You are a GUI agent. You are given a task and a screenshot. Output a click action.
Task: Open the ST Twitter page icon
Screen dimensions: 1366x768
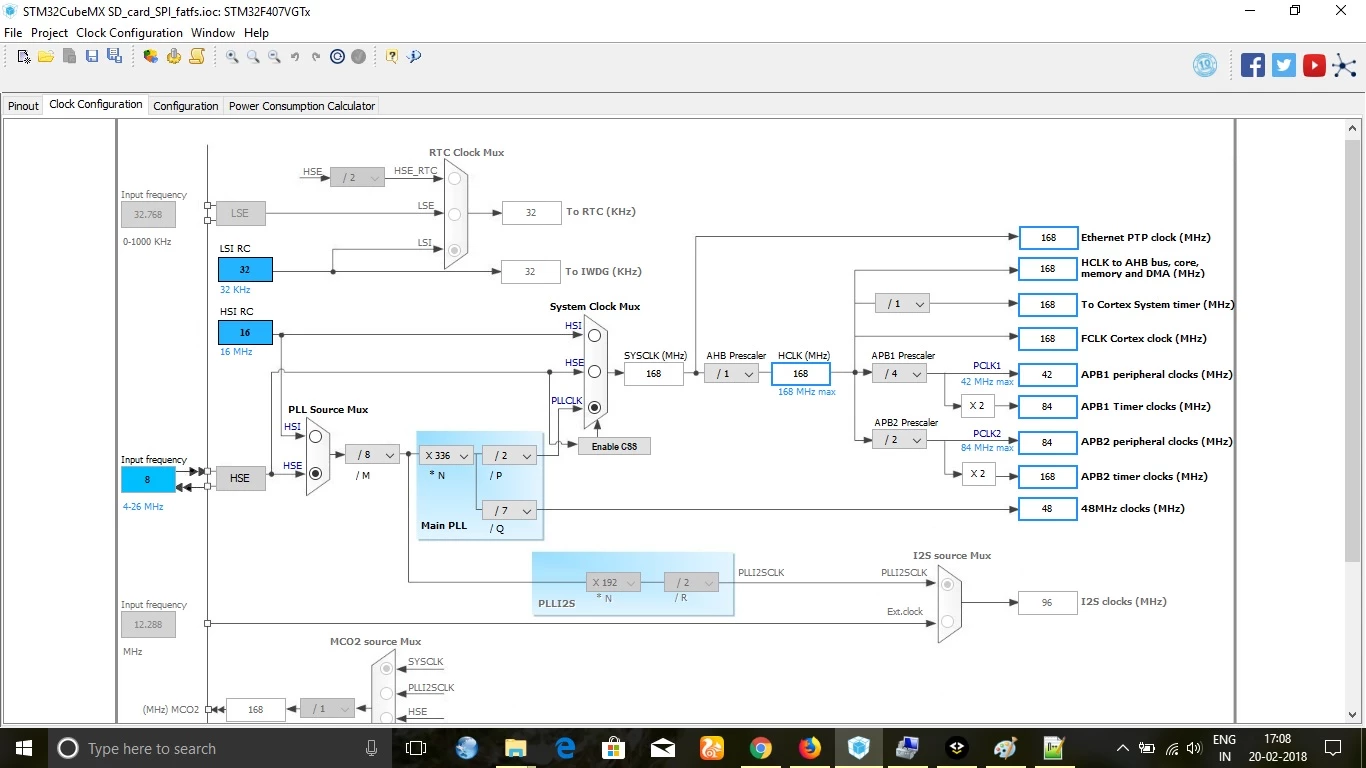click(1284, 65)
